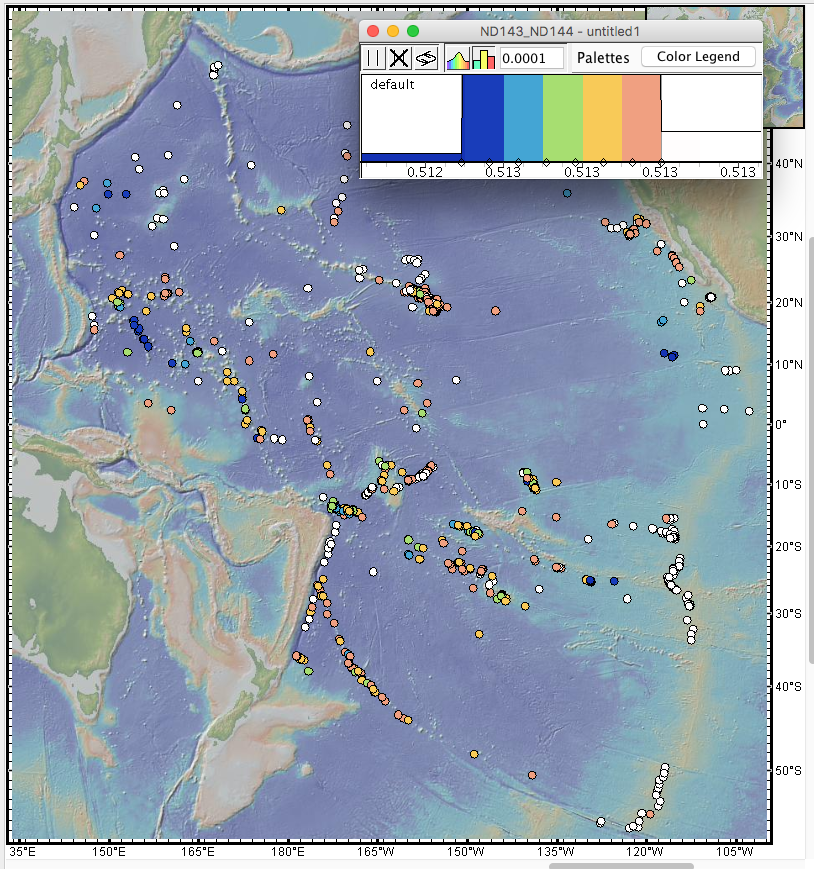Click the 165°E longitude label
The height and width of the screenshot is (869, 814).
(198, 852)
